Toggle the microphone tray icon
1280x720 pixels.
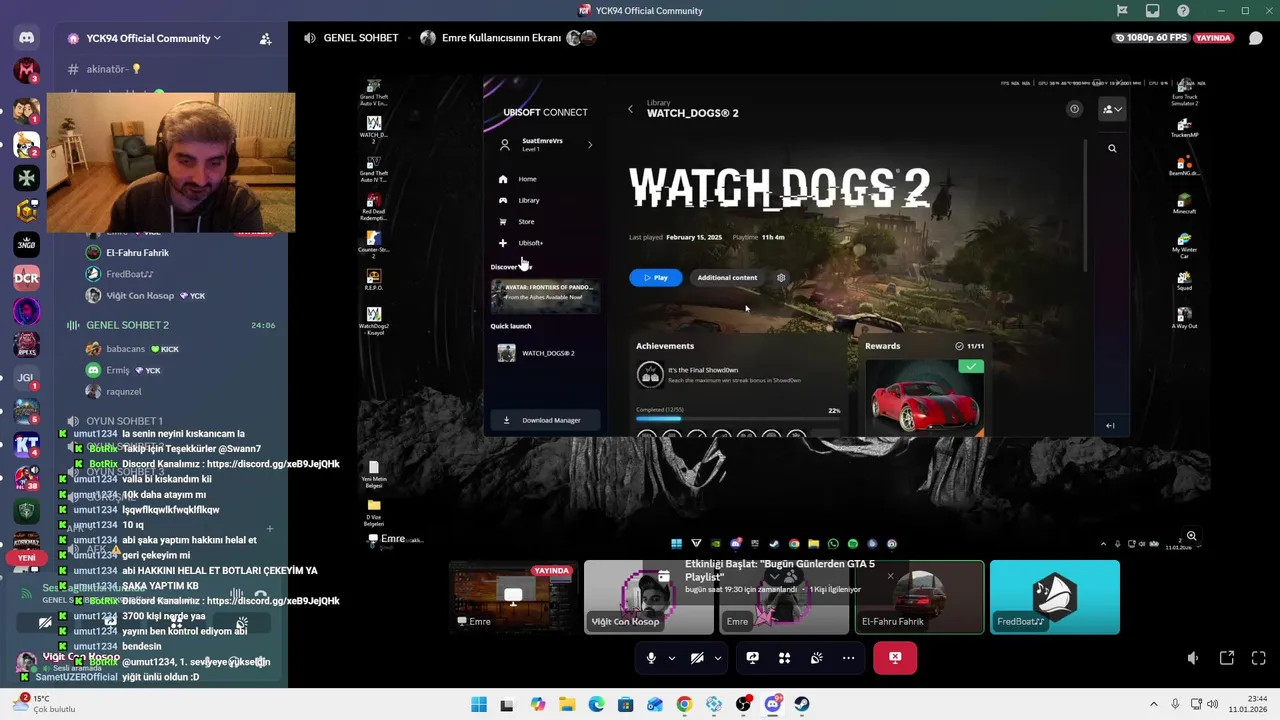(1175, 704)
